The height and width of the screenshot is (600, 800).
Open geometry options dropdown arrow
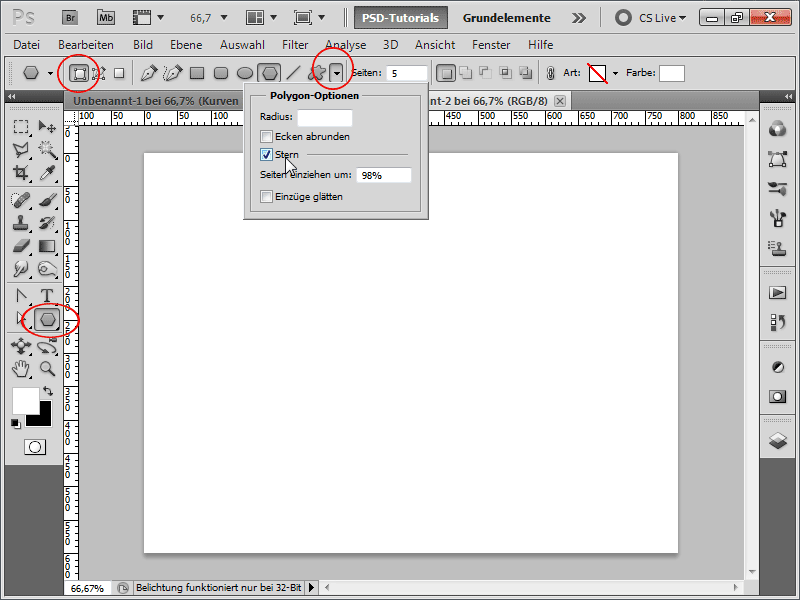[x=337, y=73]
